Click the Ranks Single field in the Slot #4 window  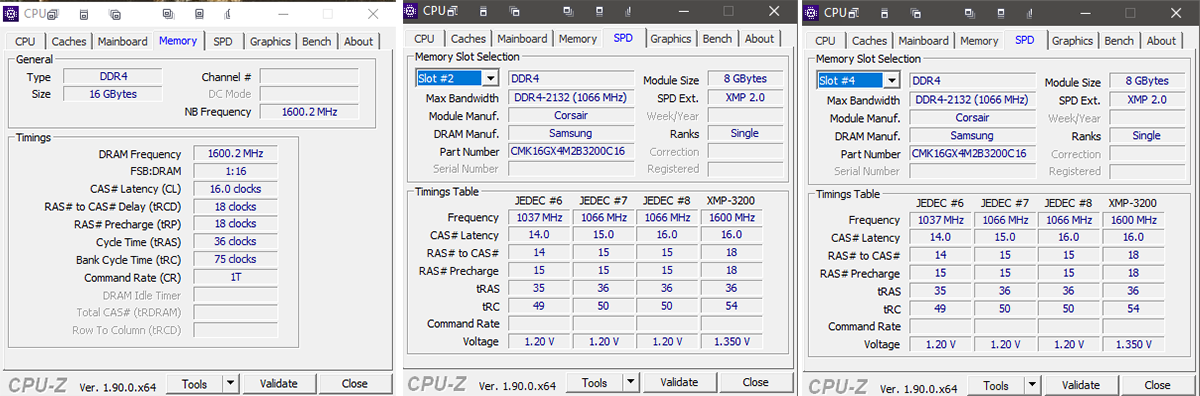pos(1146,136)
